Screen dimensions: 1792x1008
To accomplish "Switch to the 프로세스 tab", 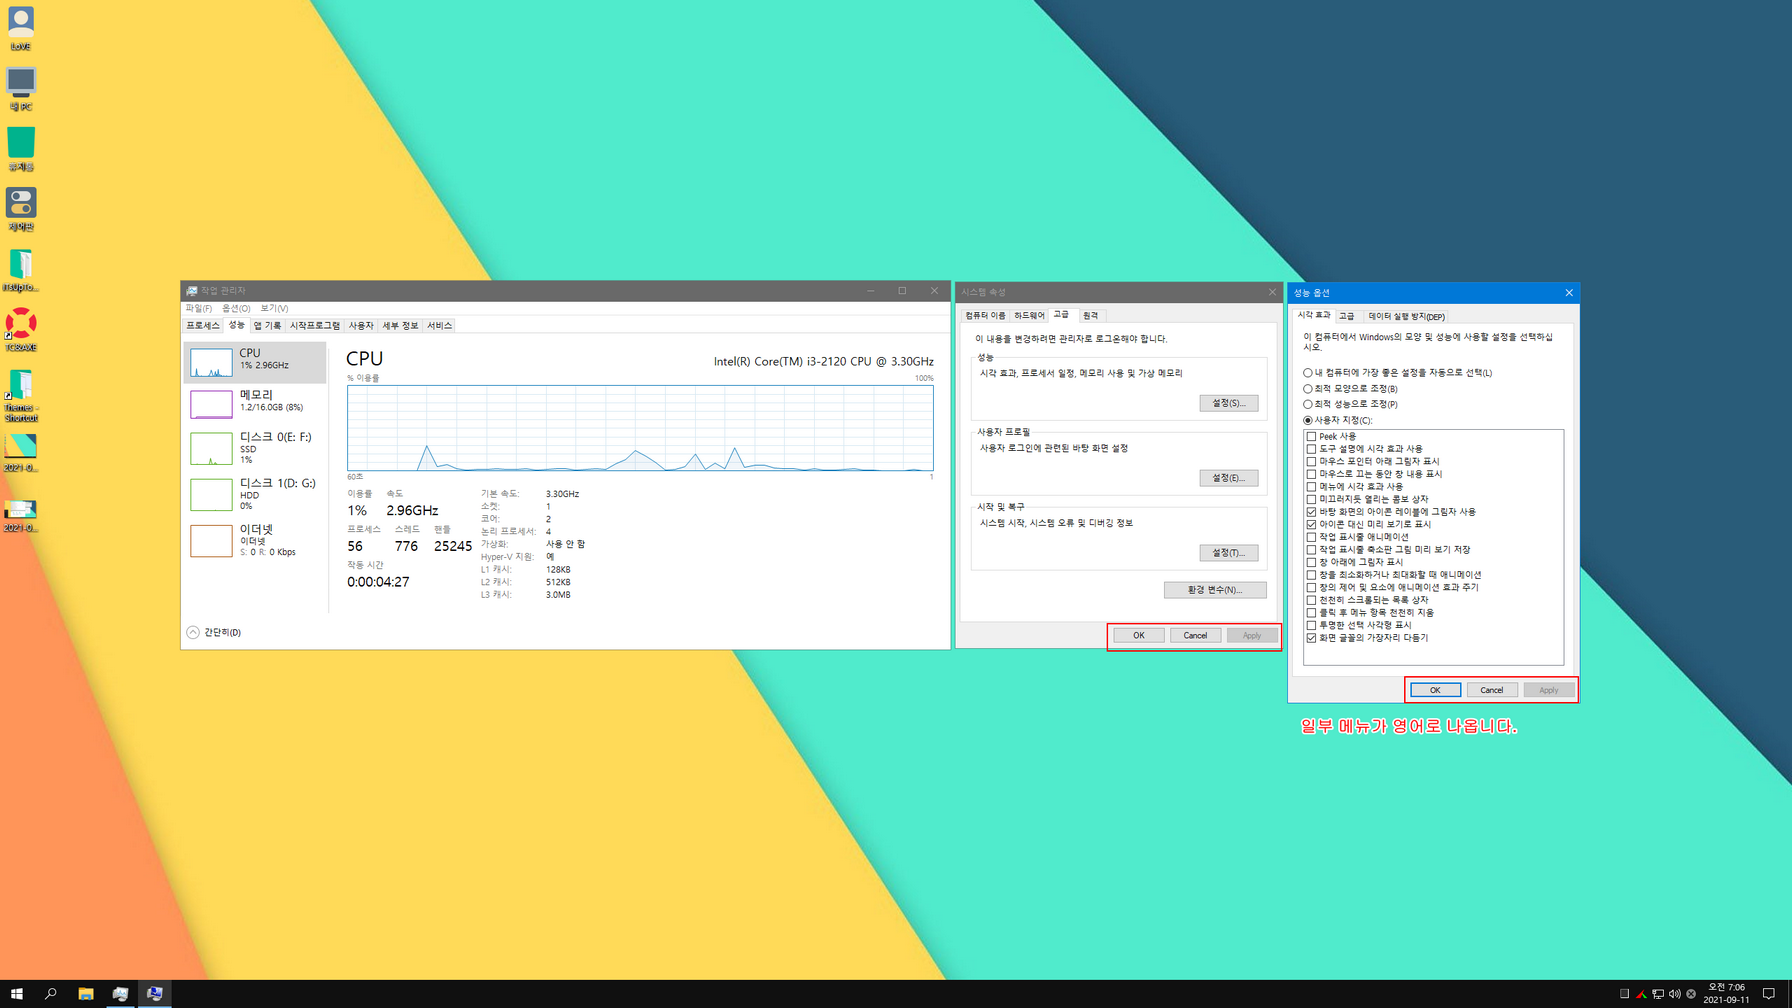I will 203,326.
